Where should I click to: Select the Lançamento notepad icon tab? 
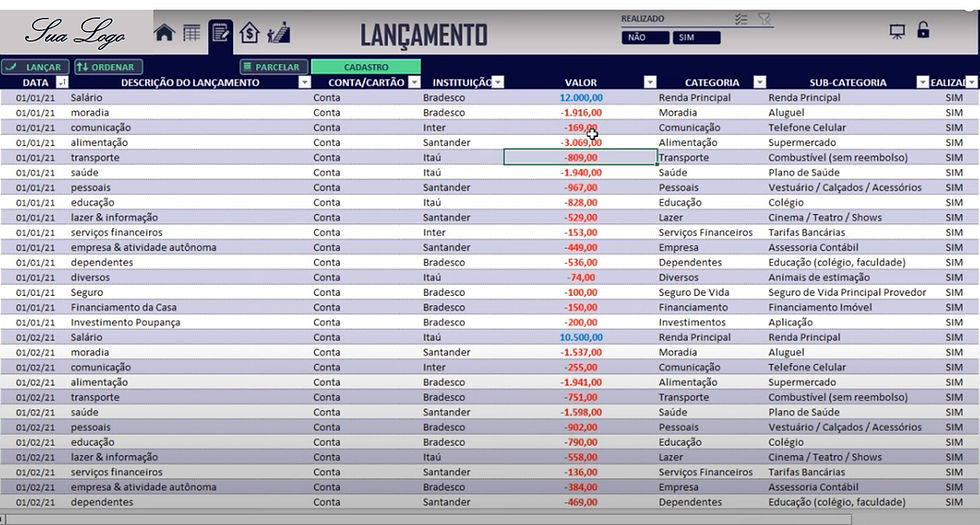pos(220,32)
